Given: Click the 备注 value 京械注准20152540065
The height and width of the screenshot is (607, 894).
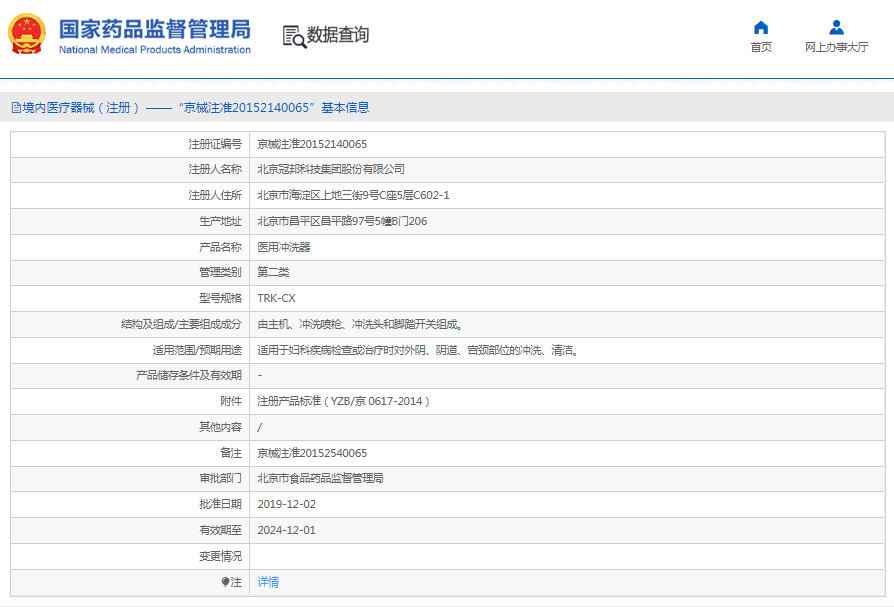Looking at the screenshot, I should [x=312, y=453].
